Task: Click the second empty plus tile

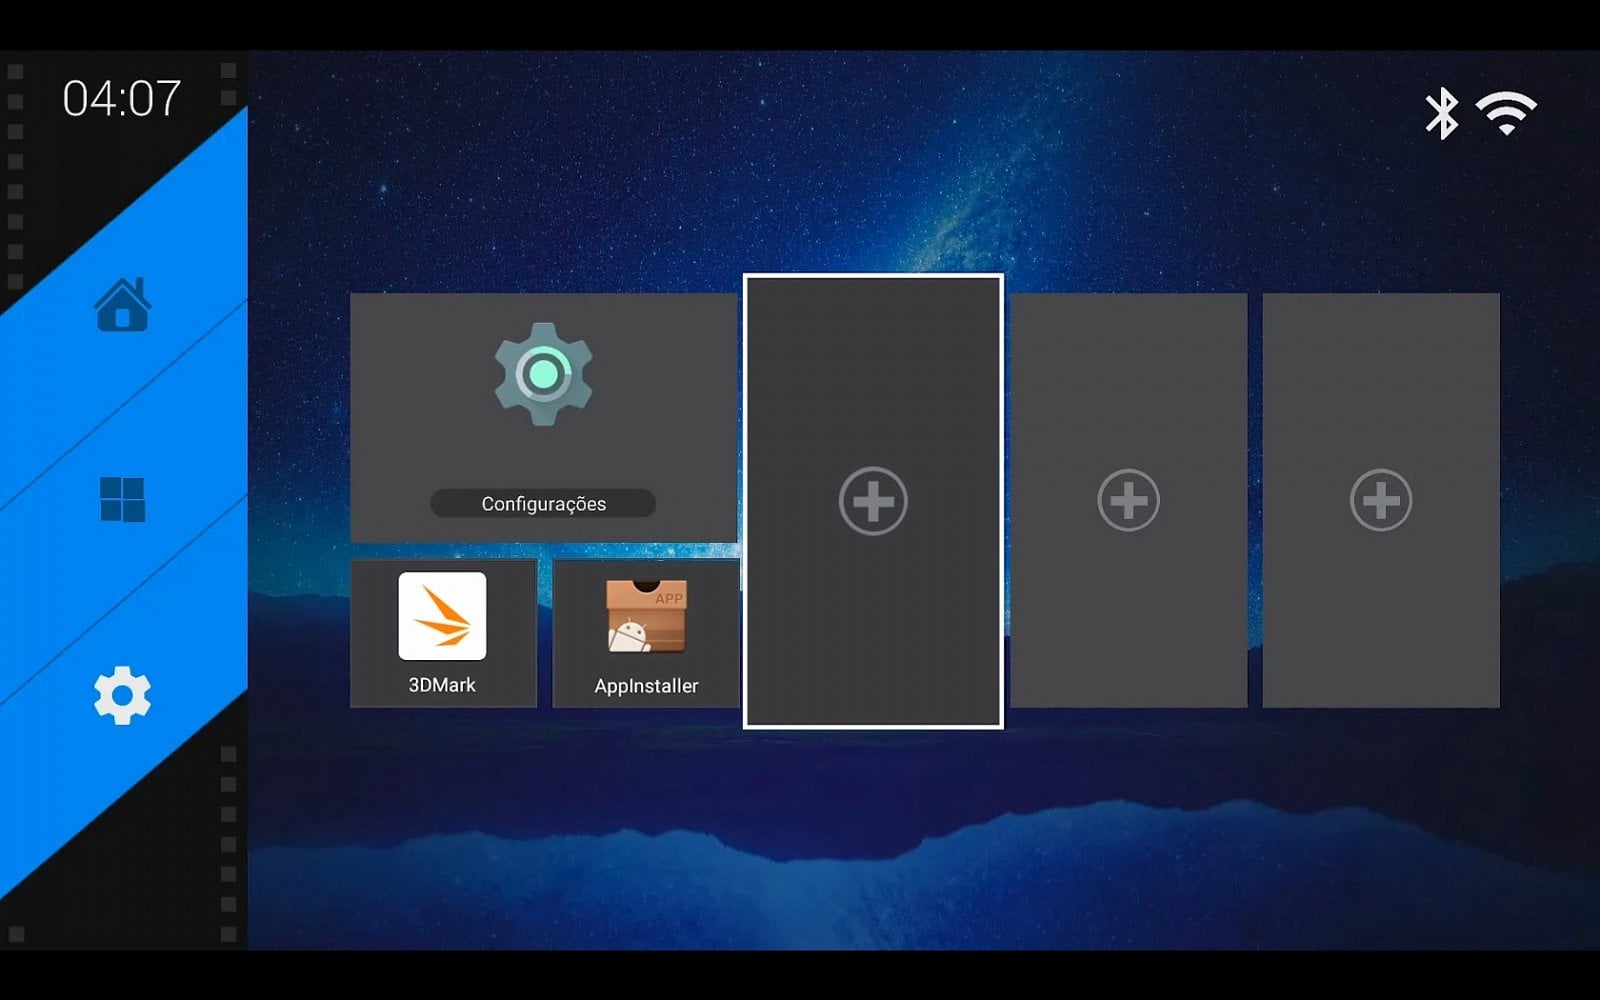Action: [1128, 497]
